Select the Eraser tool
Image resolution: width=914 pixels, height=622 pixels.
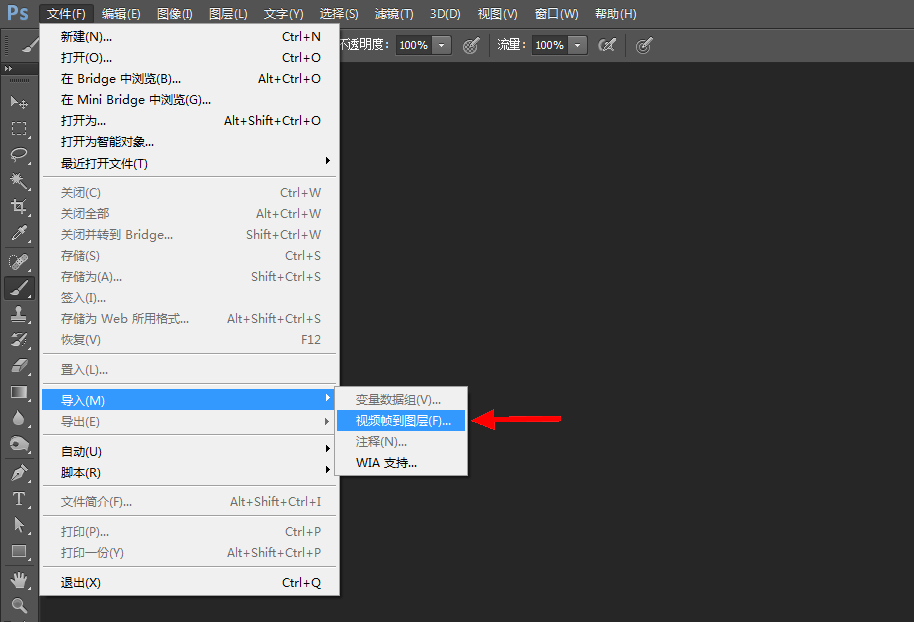pyautogui.click(x=19, y=366)
